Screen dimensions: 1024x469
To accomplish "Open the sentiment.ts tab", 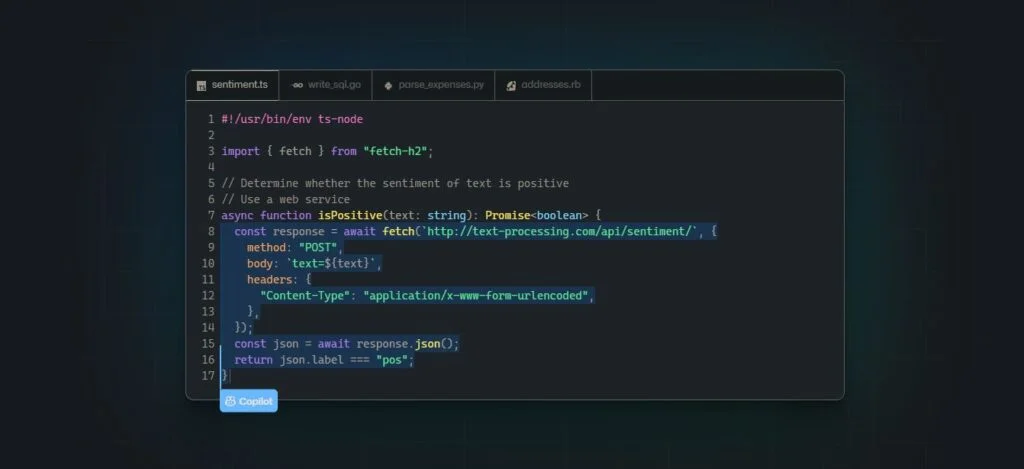I will point(232,86).
